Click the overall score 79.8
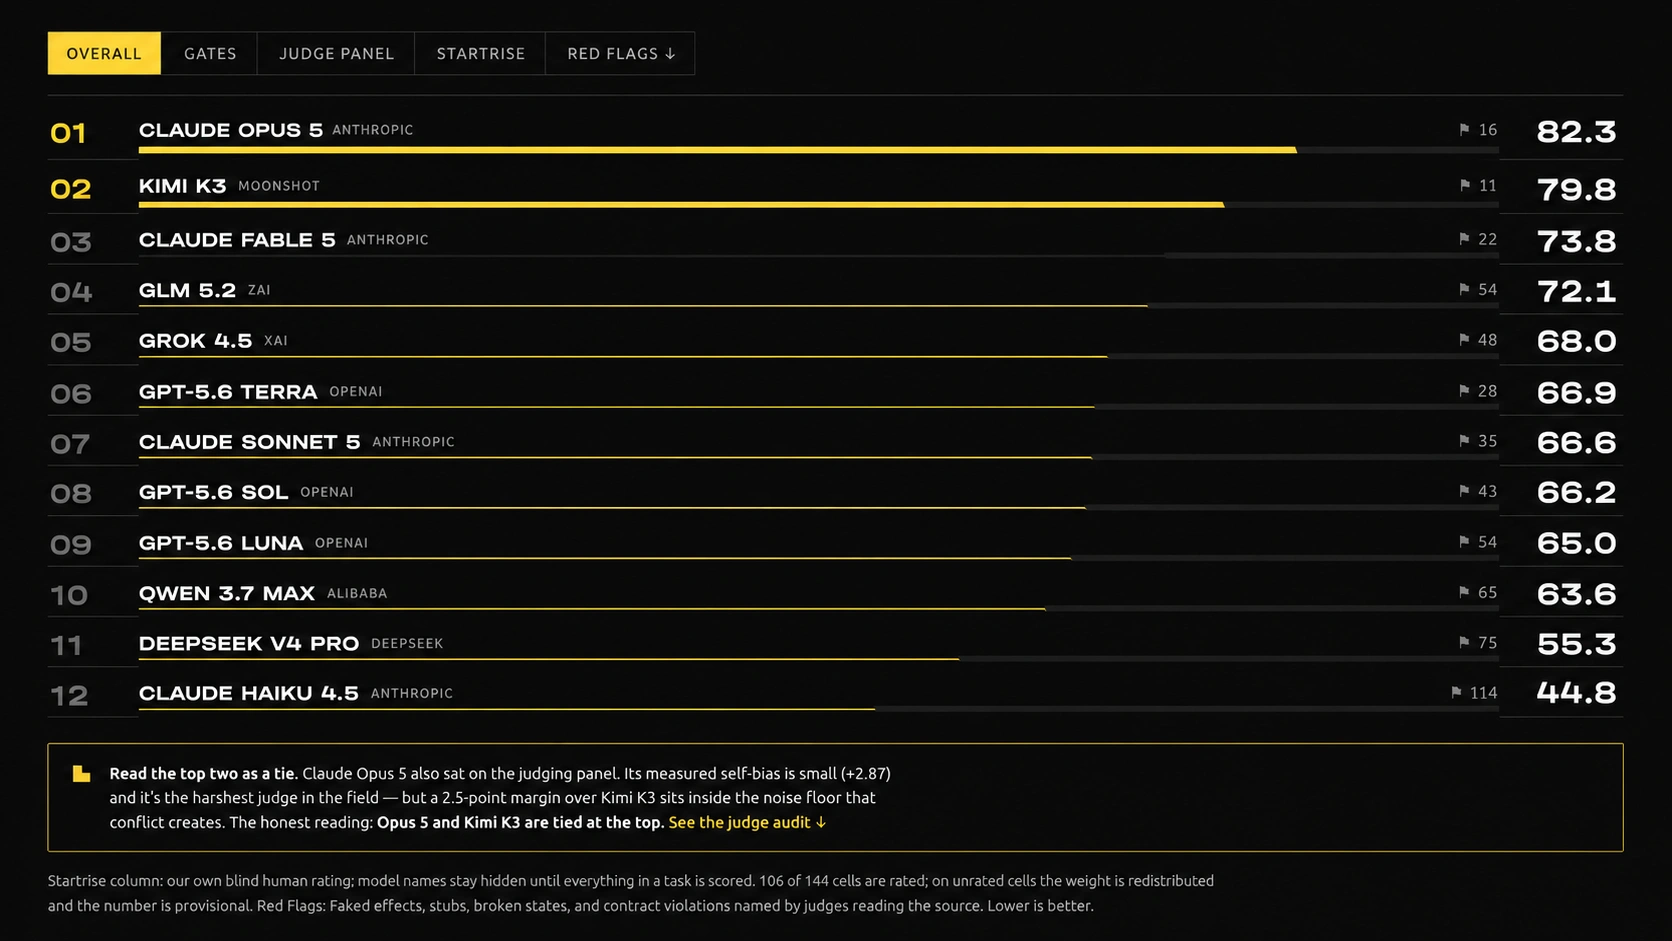 coord(1576,189)
